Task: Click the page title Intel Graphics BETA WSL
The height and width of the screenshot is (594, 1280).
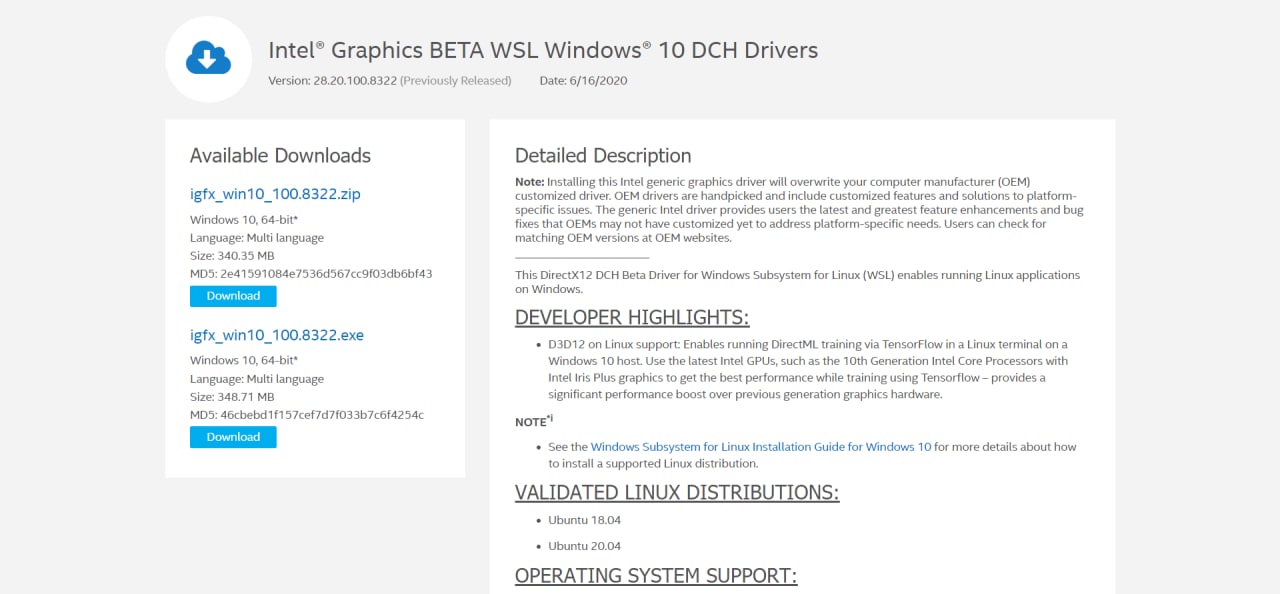Action: (x=543, y=50)
